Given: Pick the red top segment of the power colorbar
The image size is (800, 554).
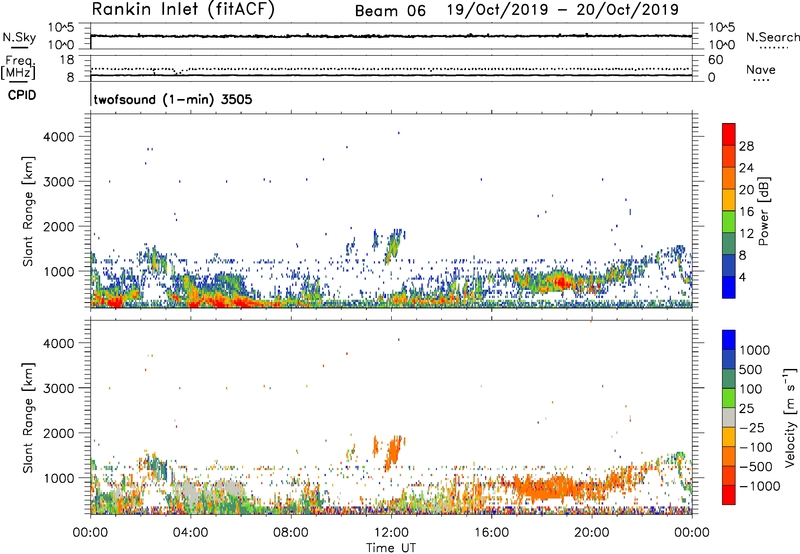Looking at the screenshot, I should (729, 135).
